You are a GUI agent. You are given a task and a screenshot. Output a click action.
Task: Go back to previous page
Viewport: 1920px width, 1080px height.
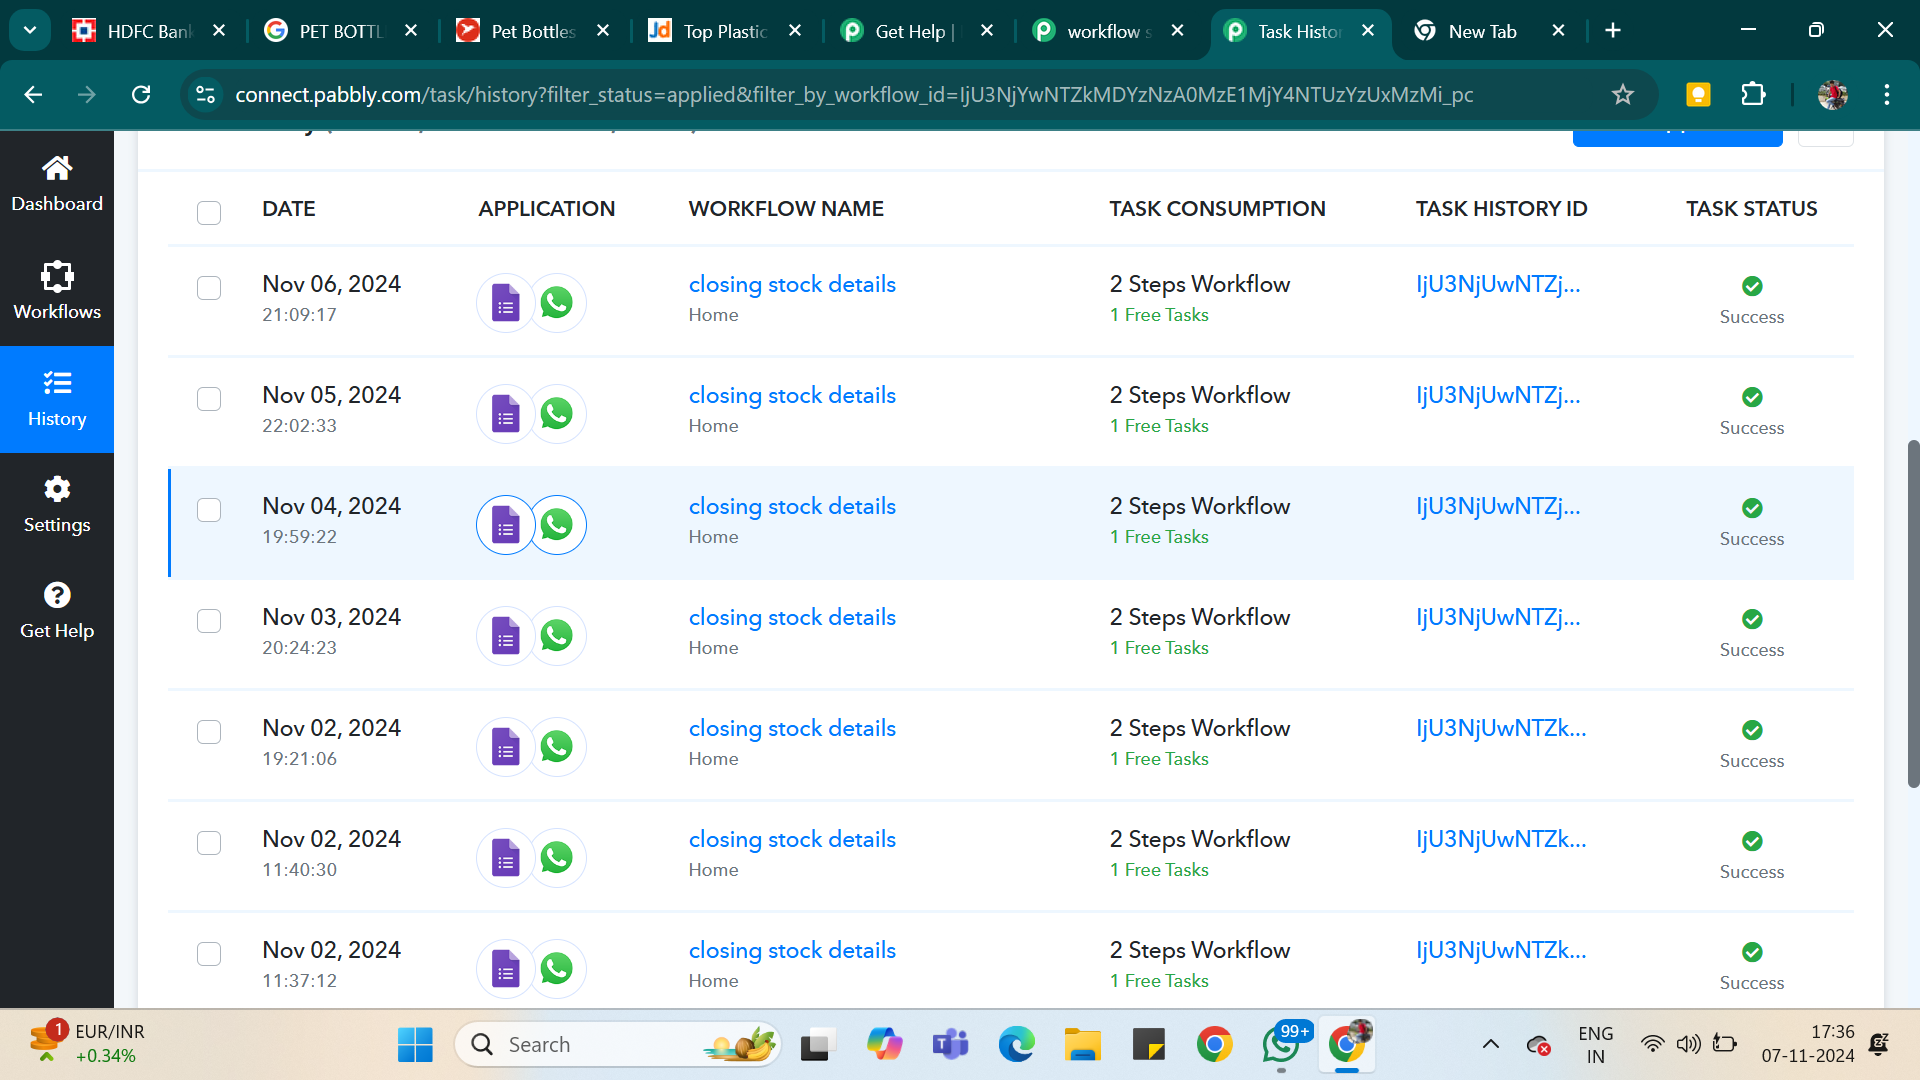click(33, 94)
